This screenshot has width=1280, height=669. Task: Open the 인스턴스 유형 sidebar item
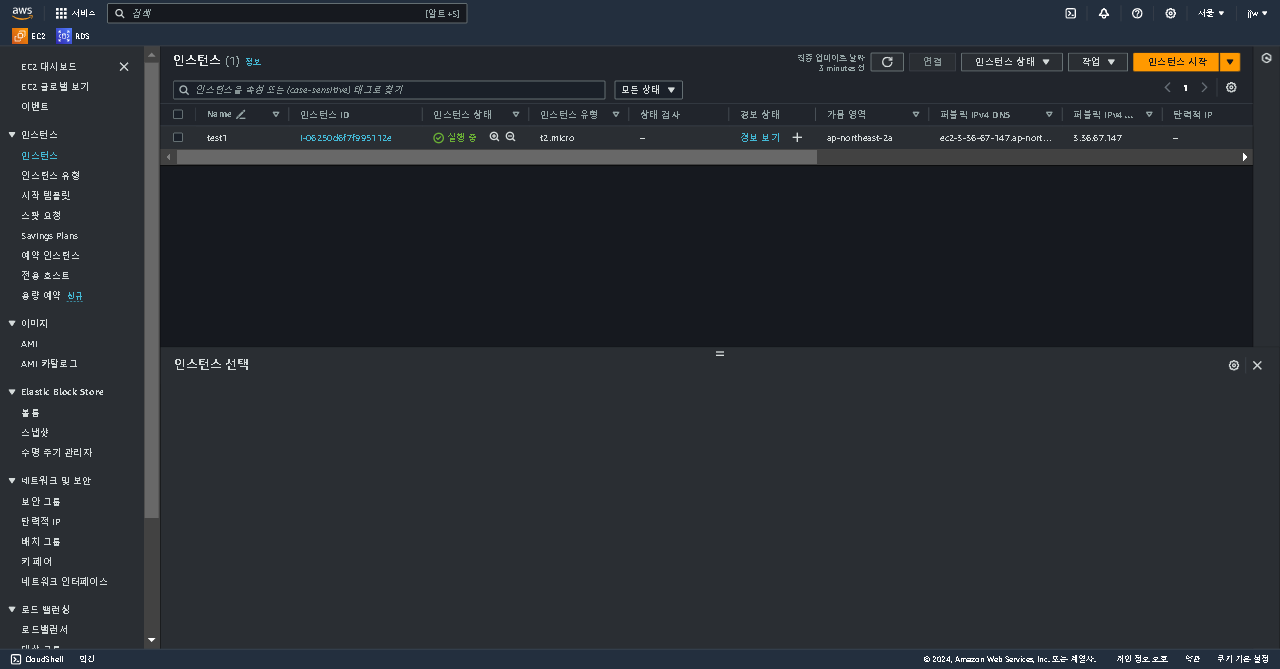tap(50, 176)
